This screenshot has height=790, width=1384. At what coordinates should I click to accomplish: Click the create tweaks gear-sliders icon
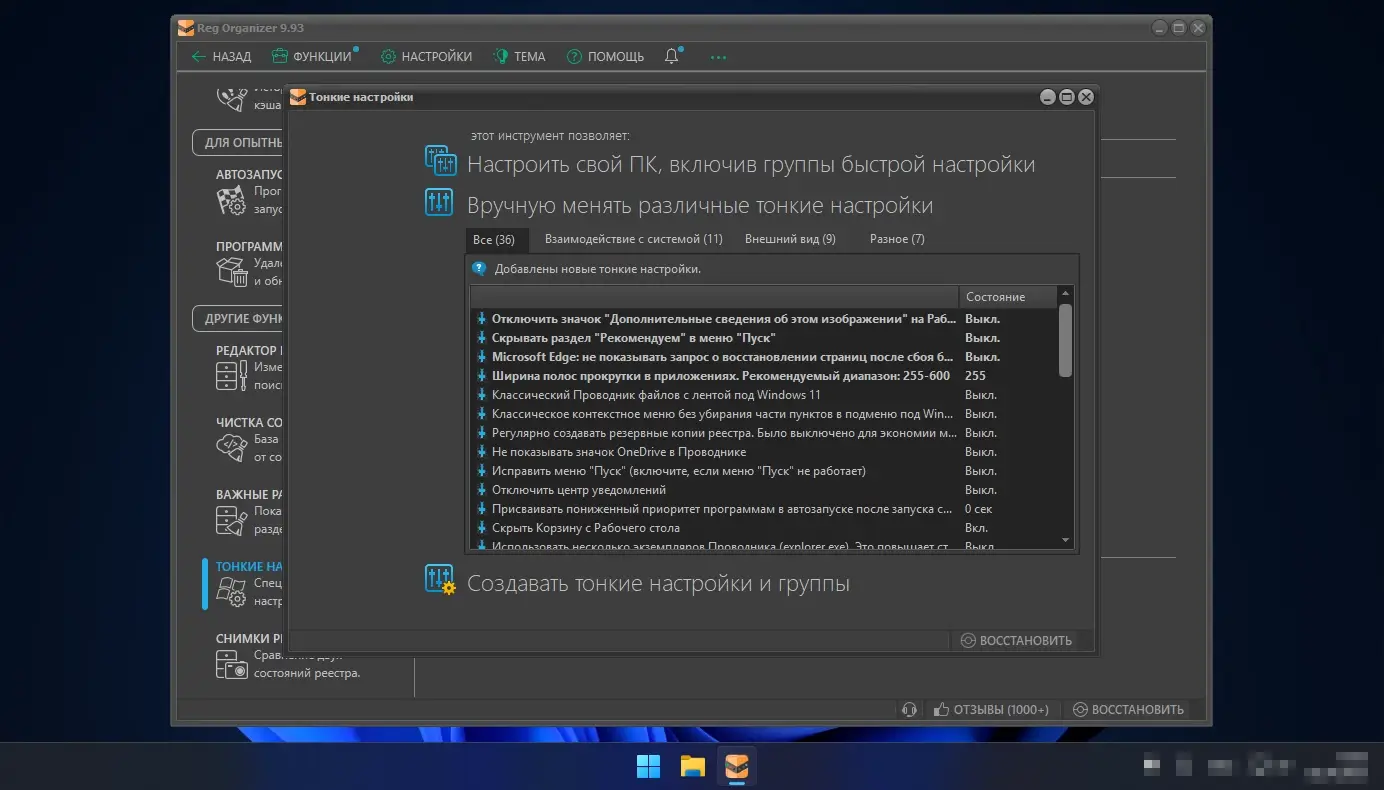[440, 579]
